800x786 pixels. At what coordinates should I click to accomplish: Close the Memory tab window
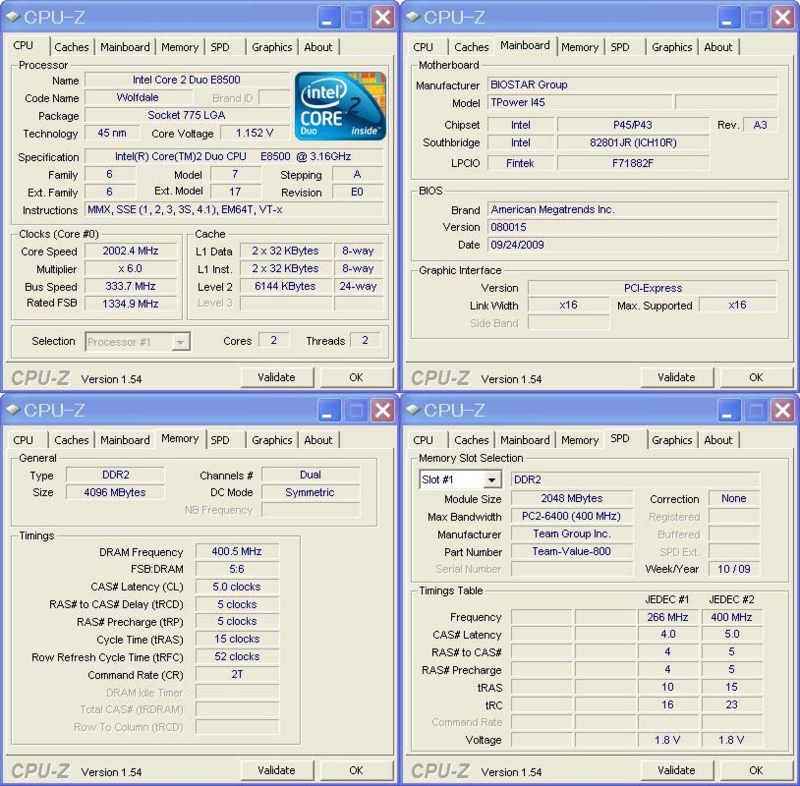(x=383, y=411)
